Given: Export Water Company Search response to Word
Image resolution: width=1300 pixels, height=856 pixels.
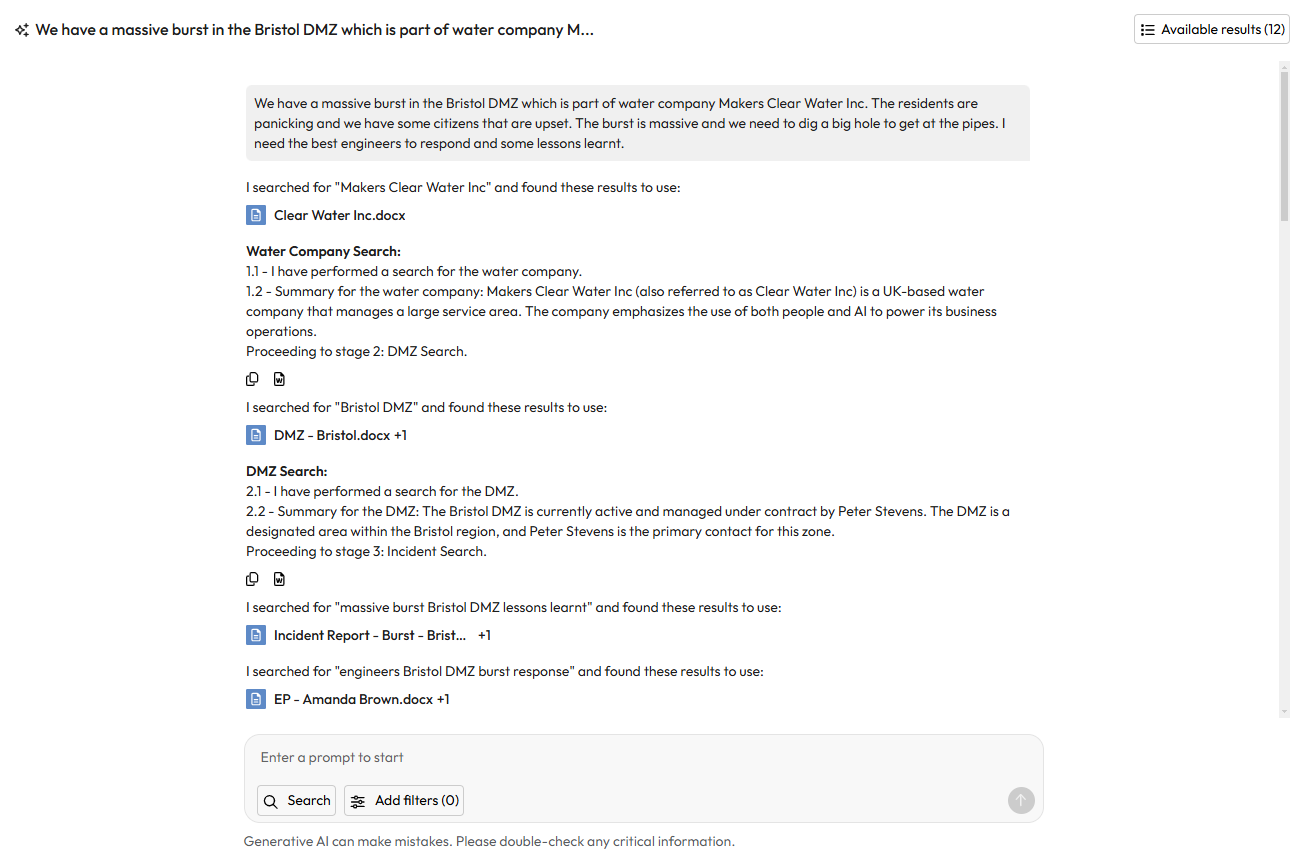Looking at the screenshot, I should [279, 379].
